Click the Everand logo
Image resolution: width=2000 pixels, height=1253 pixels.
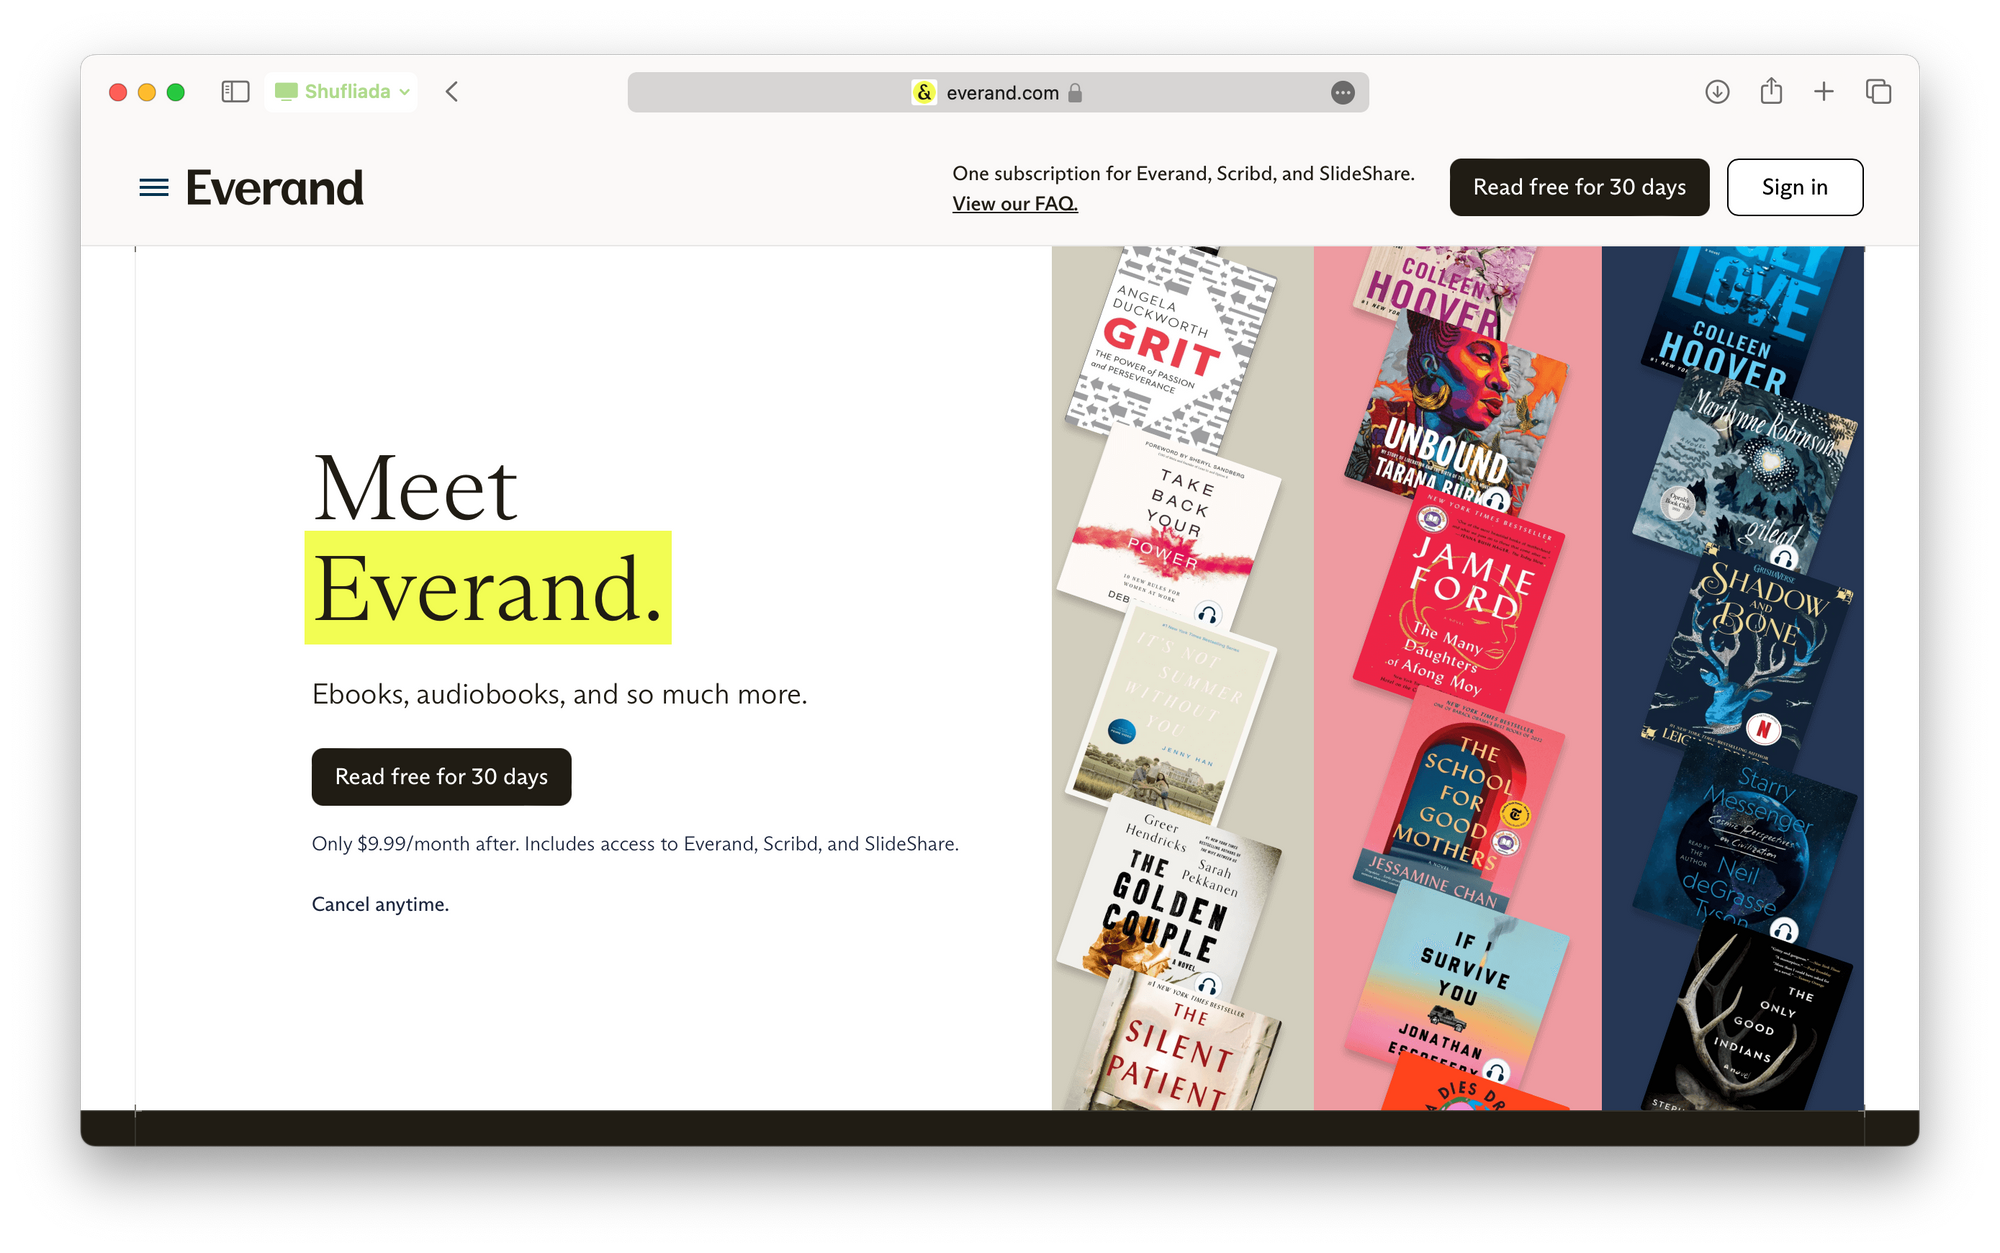(275, 188)
